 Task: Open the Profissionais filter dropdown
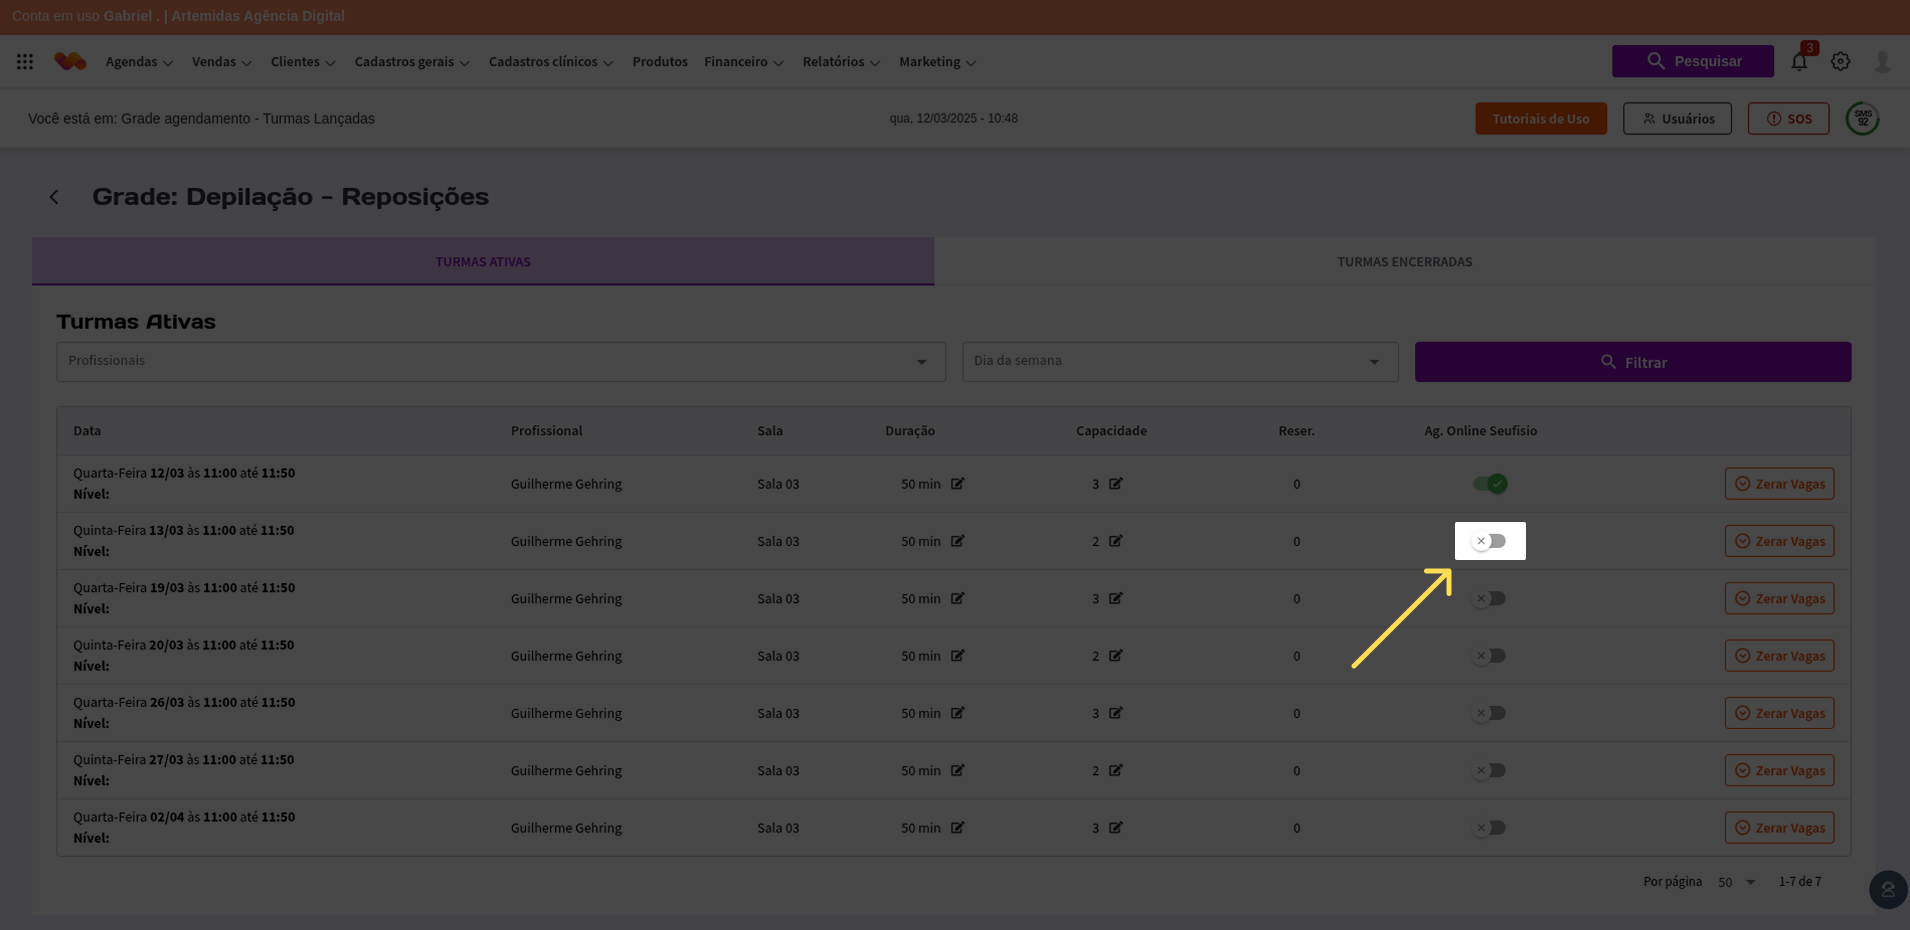point(501,362)
